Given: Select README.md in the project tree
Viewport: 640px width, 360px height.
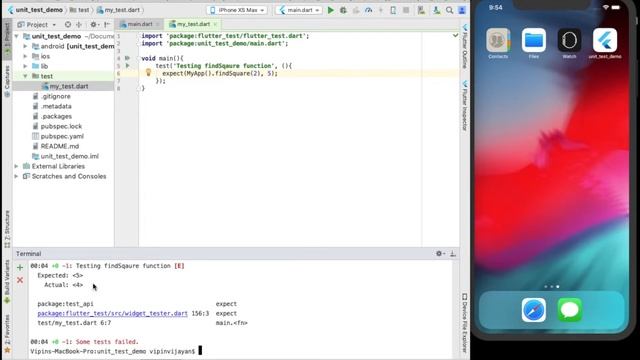Looking at the screenshot, I should (x=64, y=146).
